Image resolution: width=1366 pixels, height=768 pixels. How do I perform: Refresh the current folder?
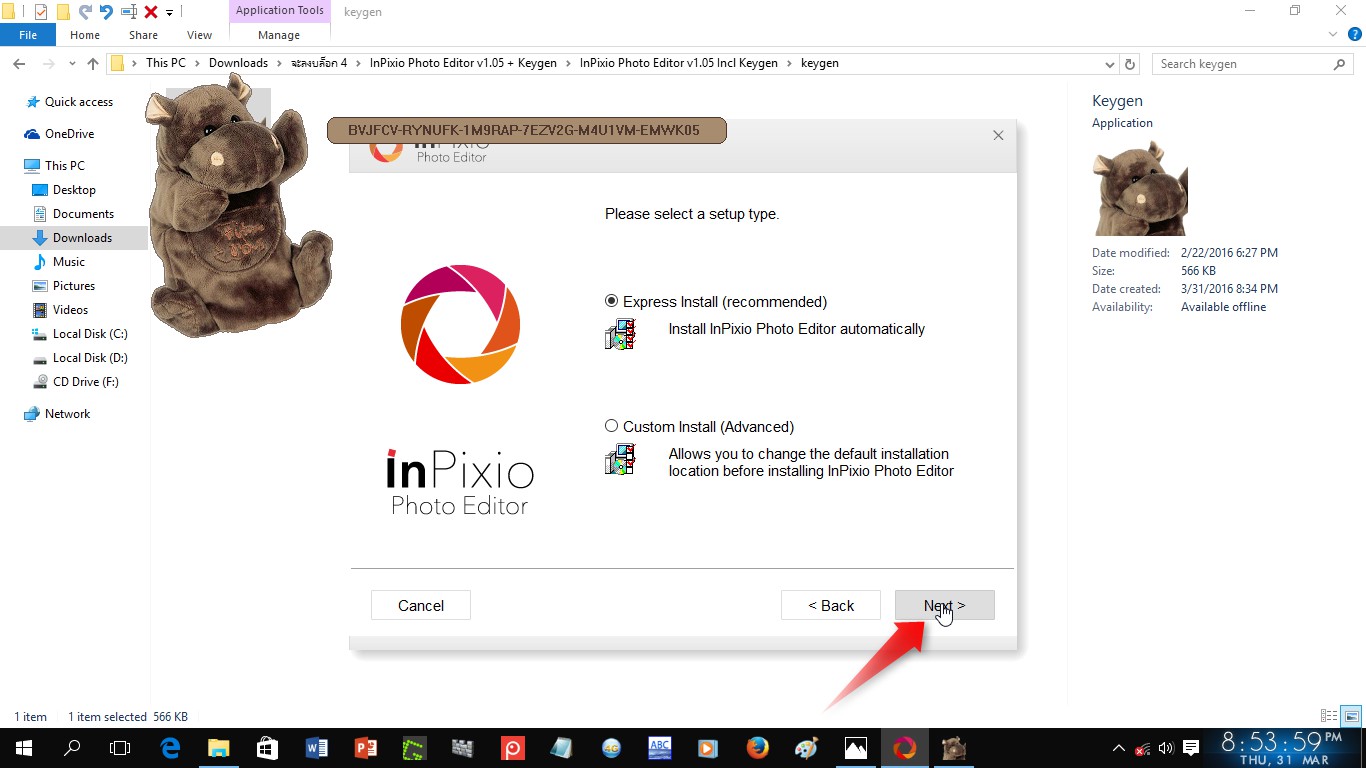pos(1130,64)
